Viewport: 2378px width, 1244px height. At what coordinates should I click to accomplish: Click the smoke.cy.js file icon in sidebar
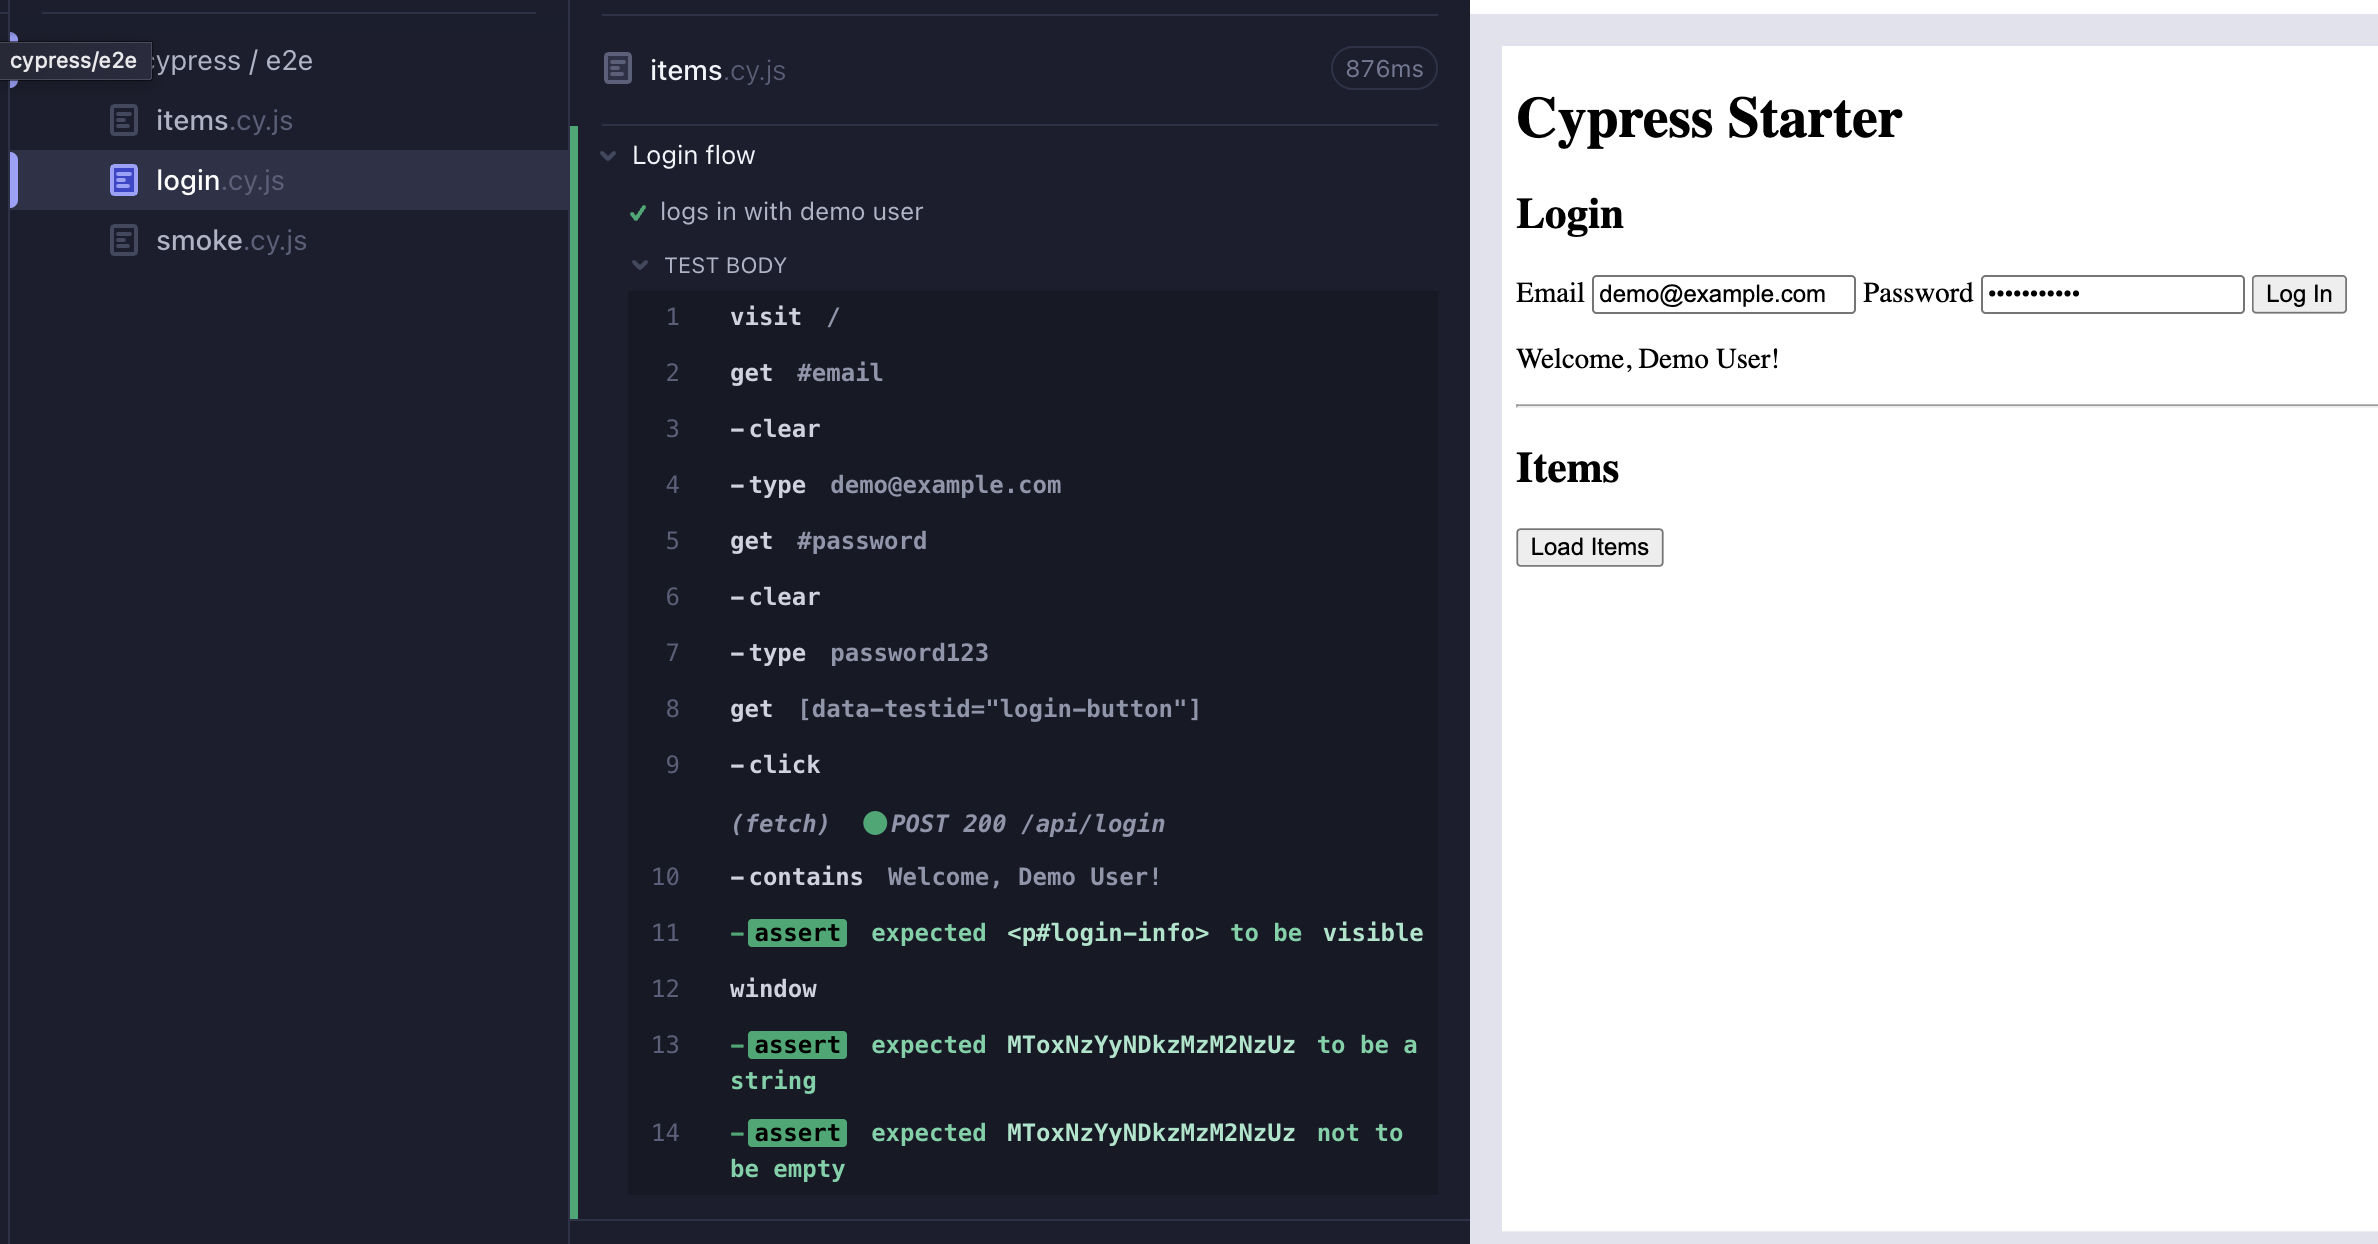point(123,241)
